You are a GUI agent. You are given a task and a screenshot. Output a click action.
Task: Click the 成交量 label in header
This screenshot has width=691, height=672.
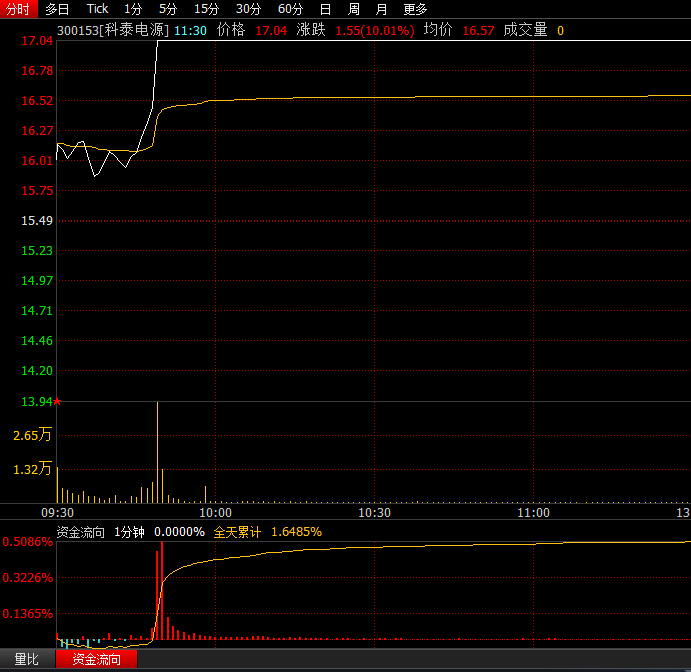click(x=525, y=30)
